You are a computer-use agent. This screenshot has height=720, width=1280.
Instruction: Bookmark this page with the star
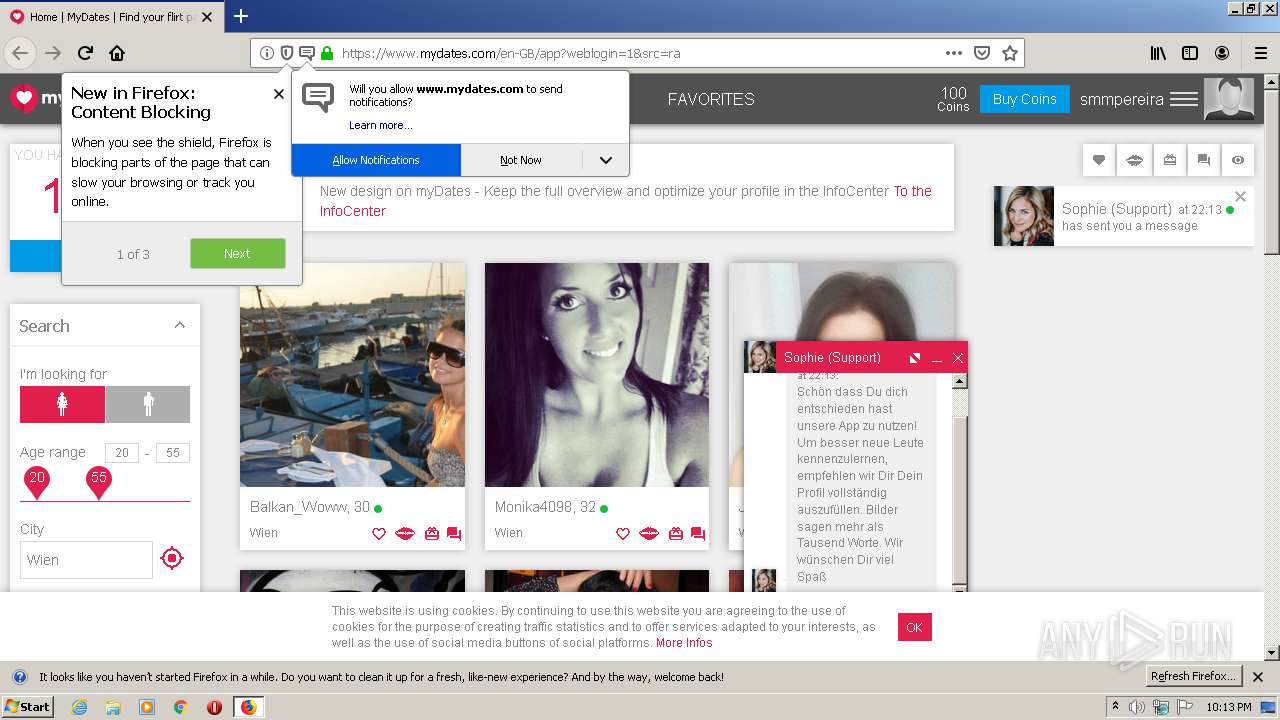[x=1010, y=53]
